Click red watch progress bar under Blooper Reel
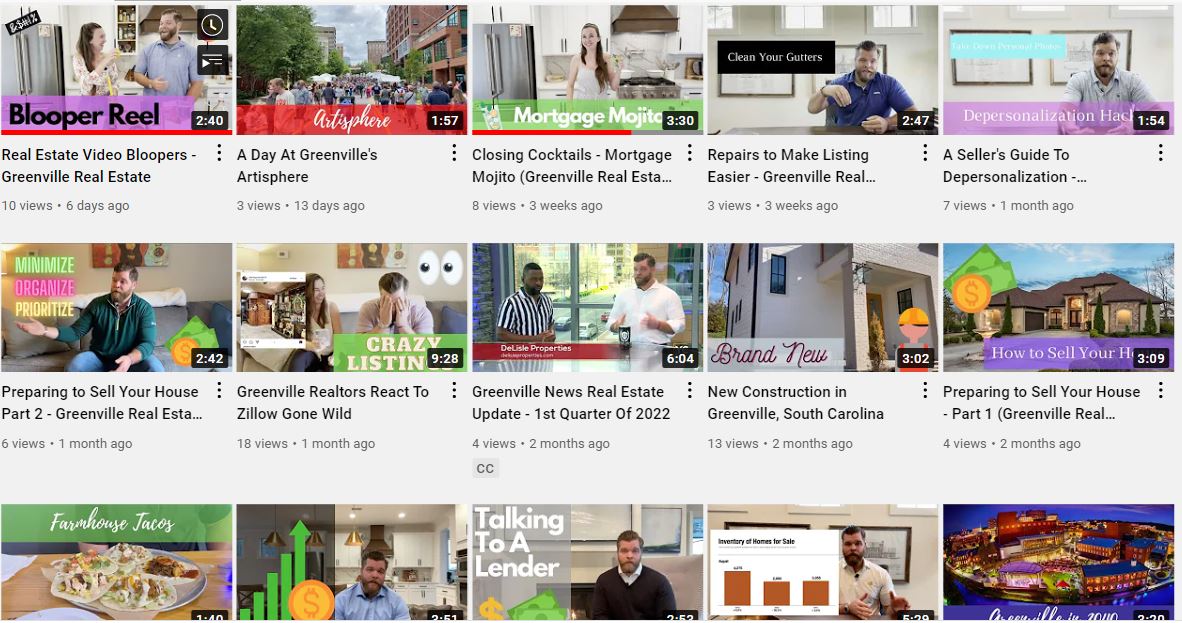1182x623 pixels. (116, 132)
